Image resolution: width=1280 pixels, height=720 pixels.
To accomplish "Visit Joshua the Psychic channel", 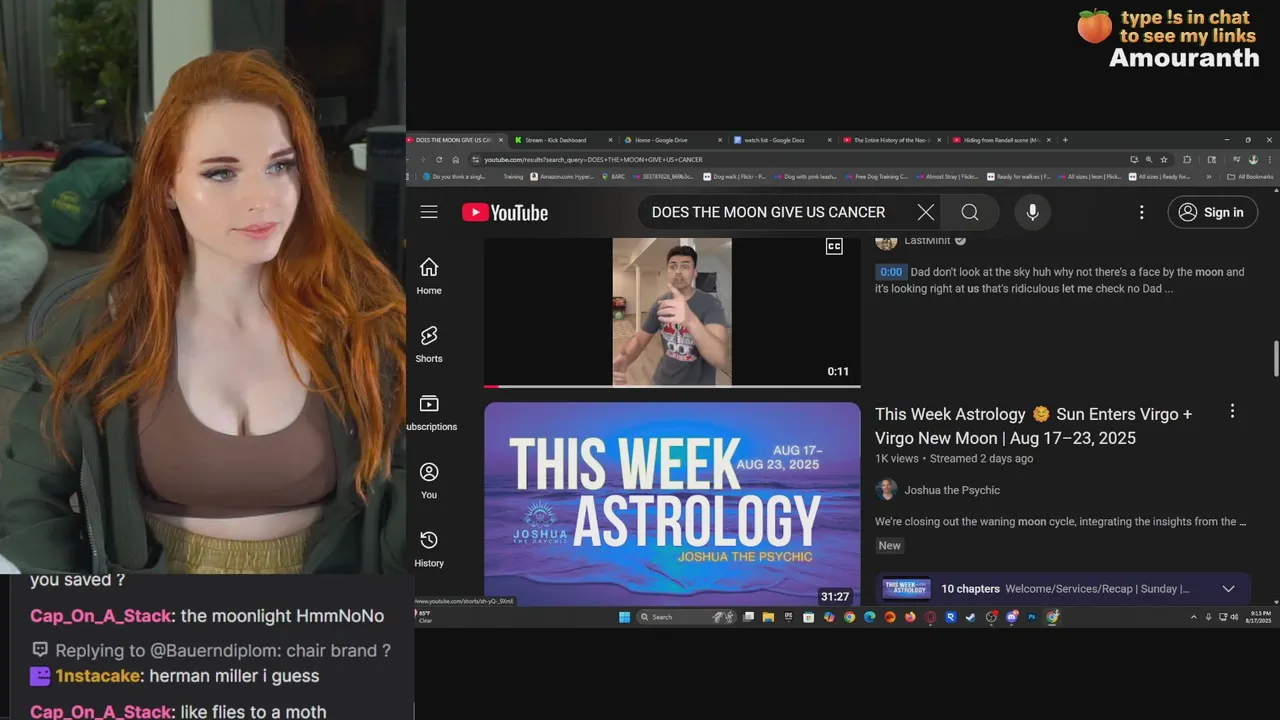I will (x=952, y=490).
